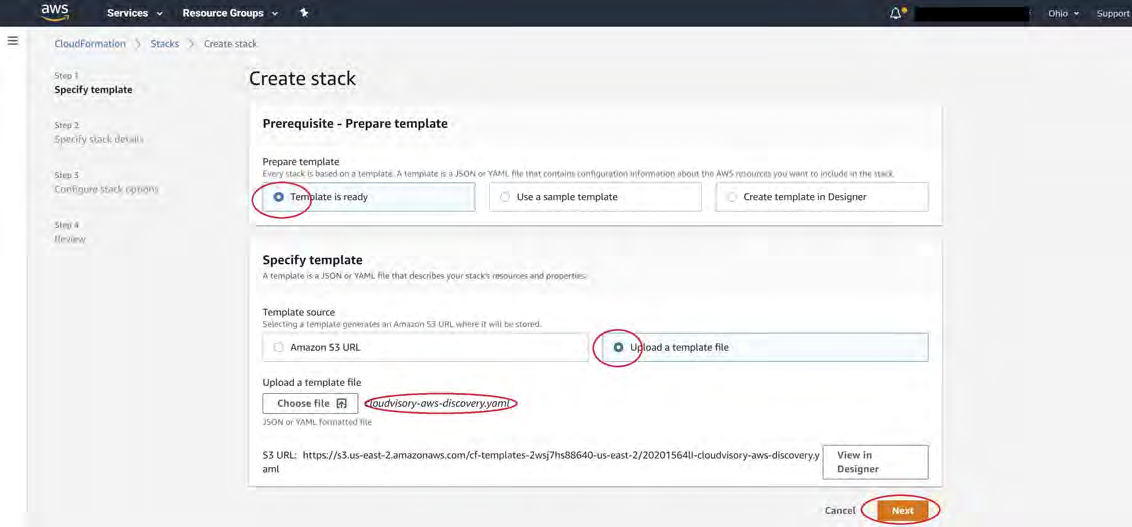The image size is (1132, 527).
Task: Click the S3 URL text
Action: pos(541,462)
